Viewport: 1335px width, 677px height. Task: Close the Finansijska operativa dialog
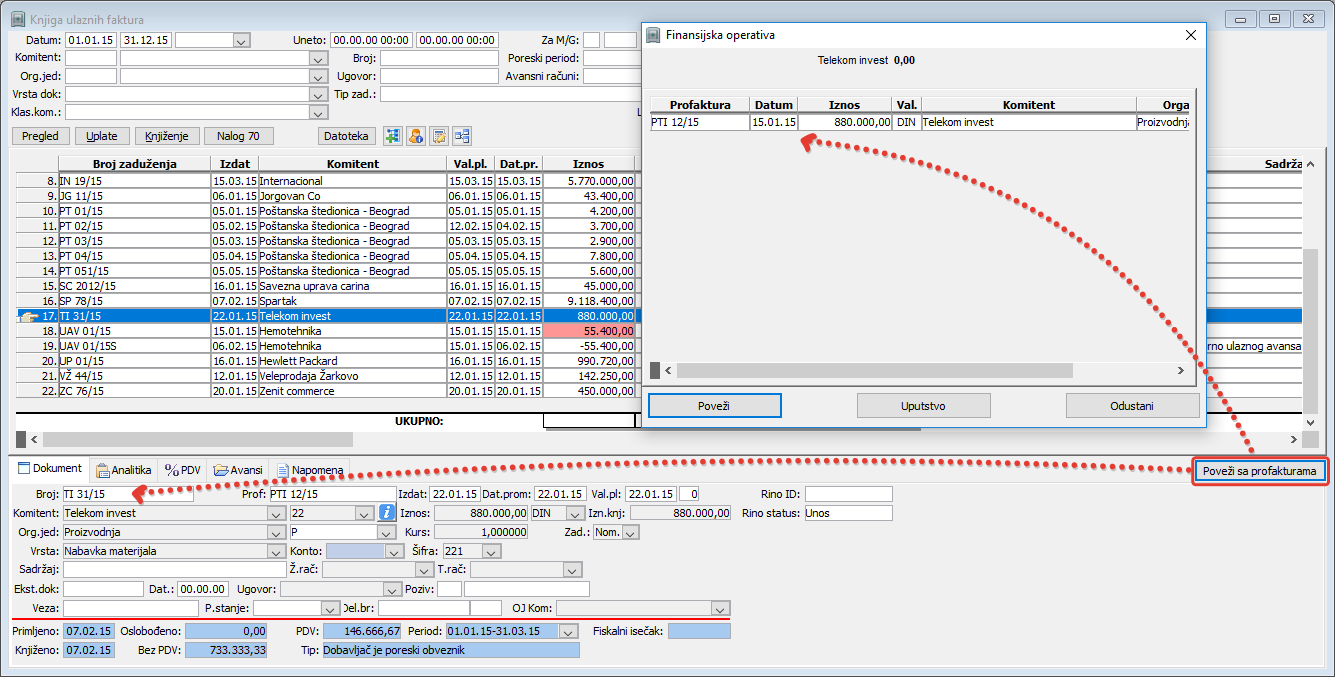(x=1190, y=34)
